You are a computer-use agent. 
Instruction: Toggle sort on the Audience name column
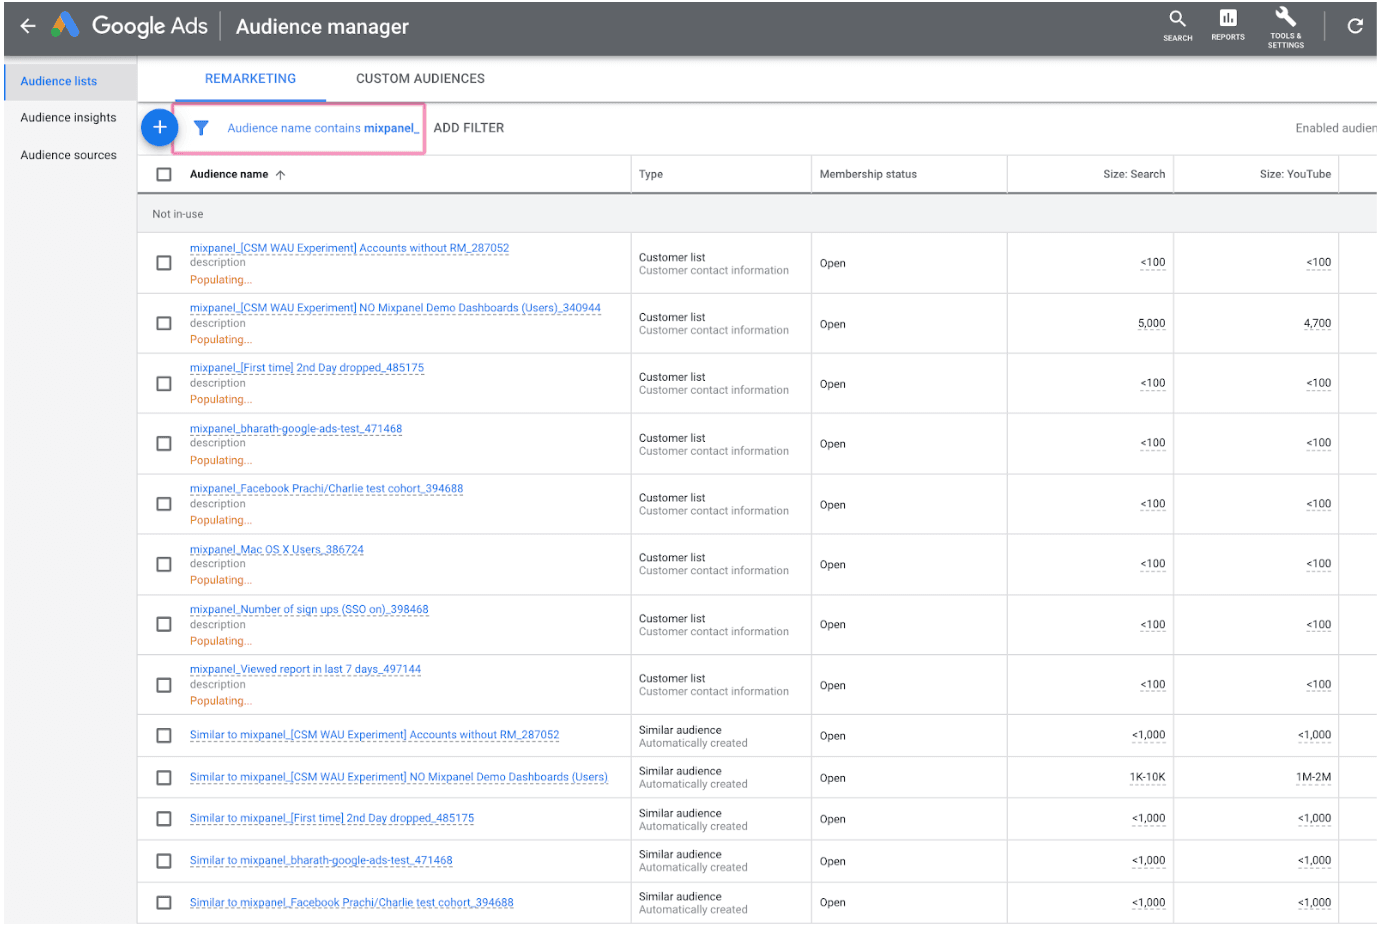click(229, 173)
